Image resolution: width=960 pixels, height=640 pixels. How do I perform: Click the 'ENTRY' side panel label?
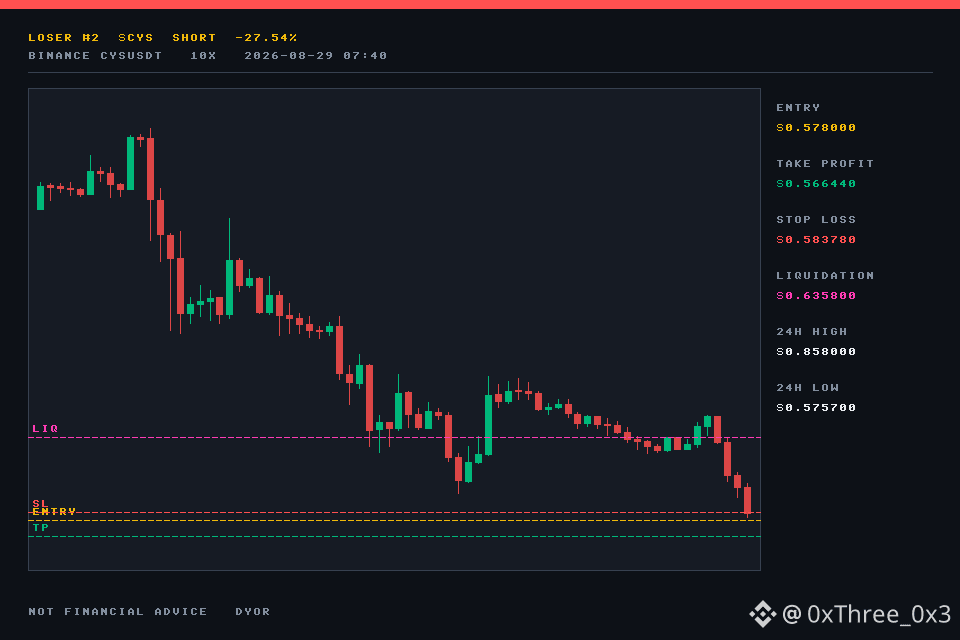point(798,107)
